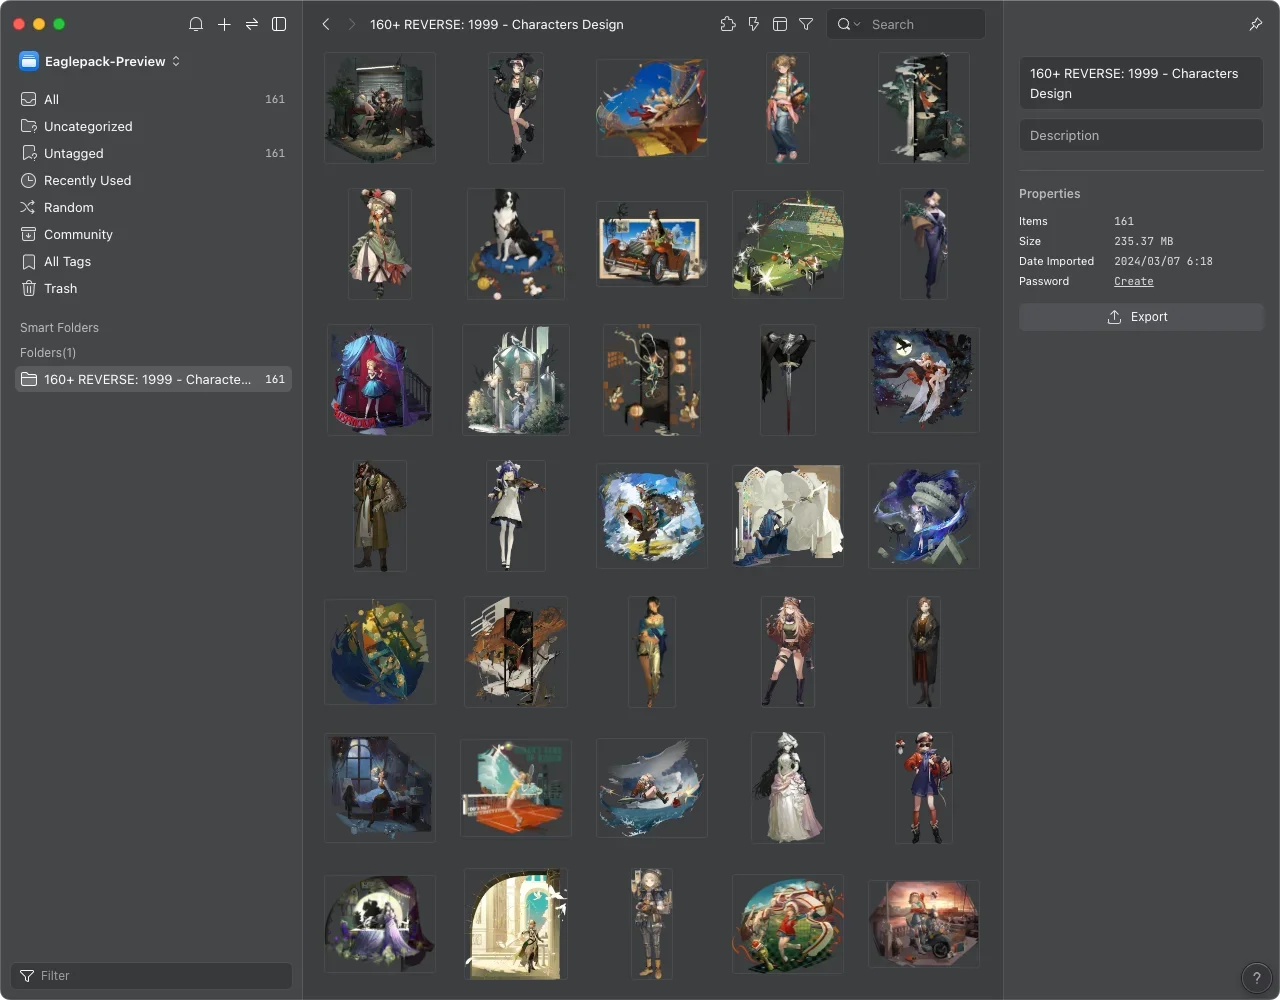
Task: Select the white gown lady thumbnail
Action: (x=788, y=788)
